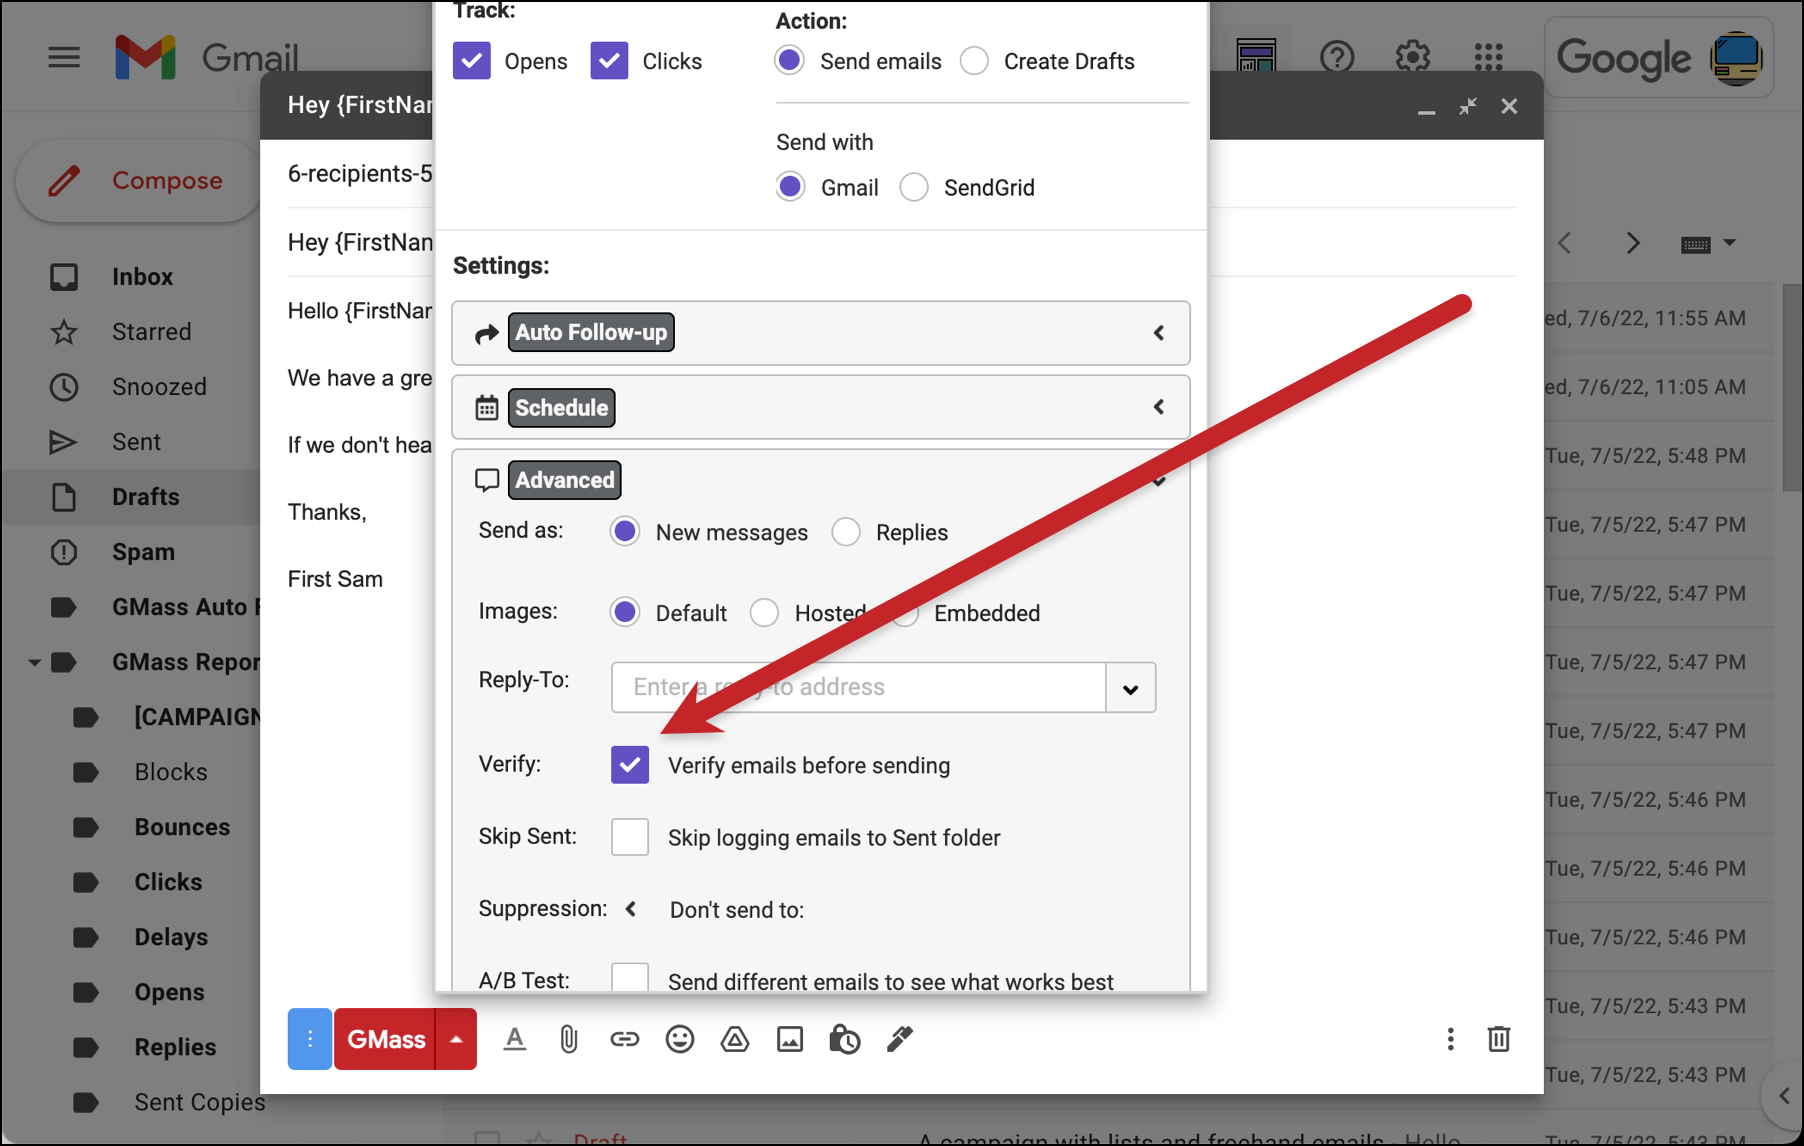Collapse the GMass Reports label tree
1804x1146 pixels.
(34, 662)
